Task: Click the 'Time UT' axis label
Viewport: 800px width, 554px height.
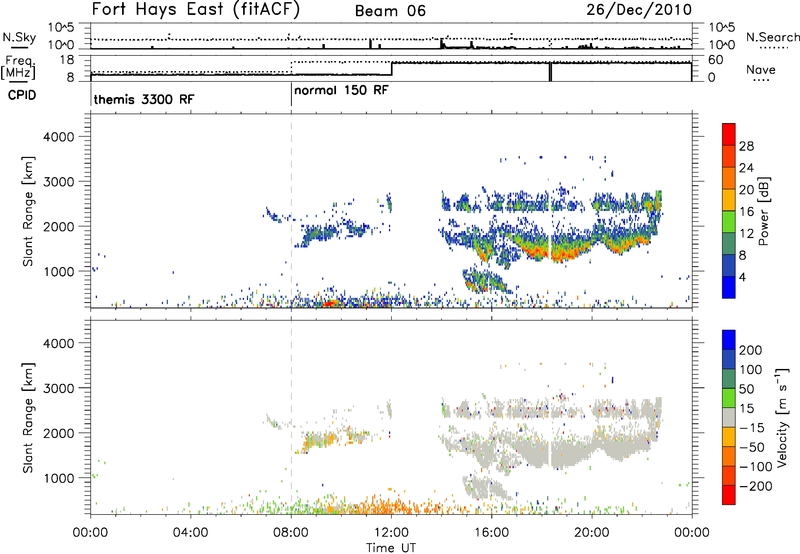Action: coord(391,548)
